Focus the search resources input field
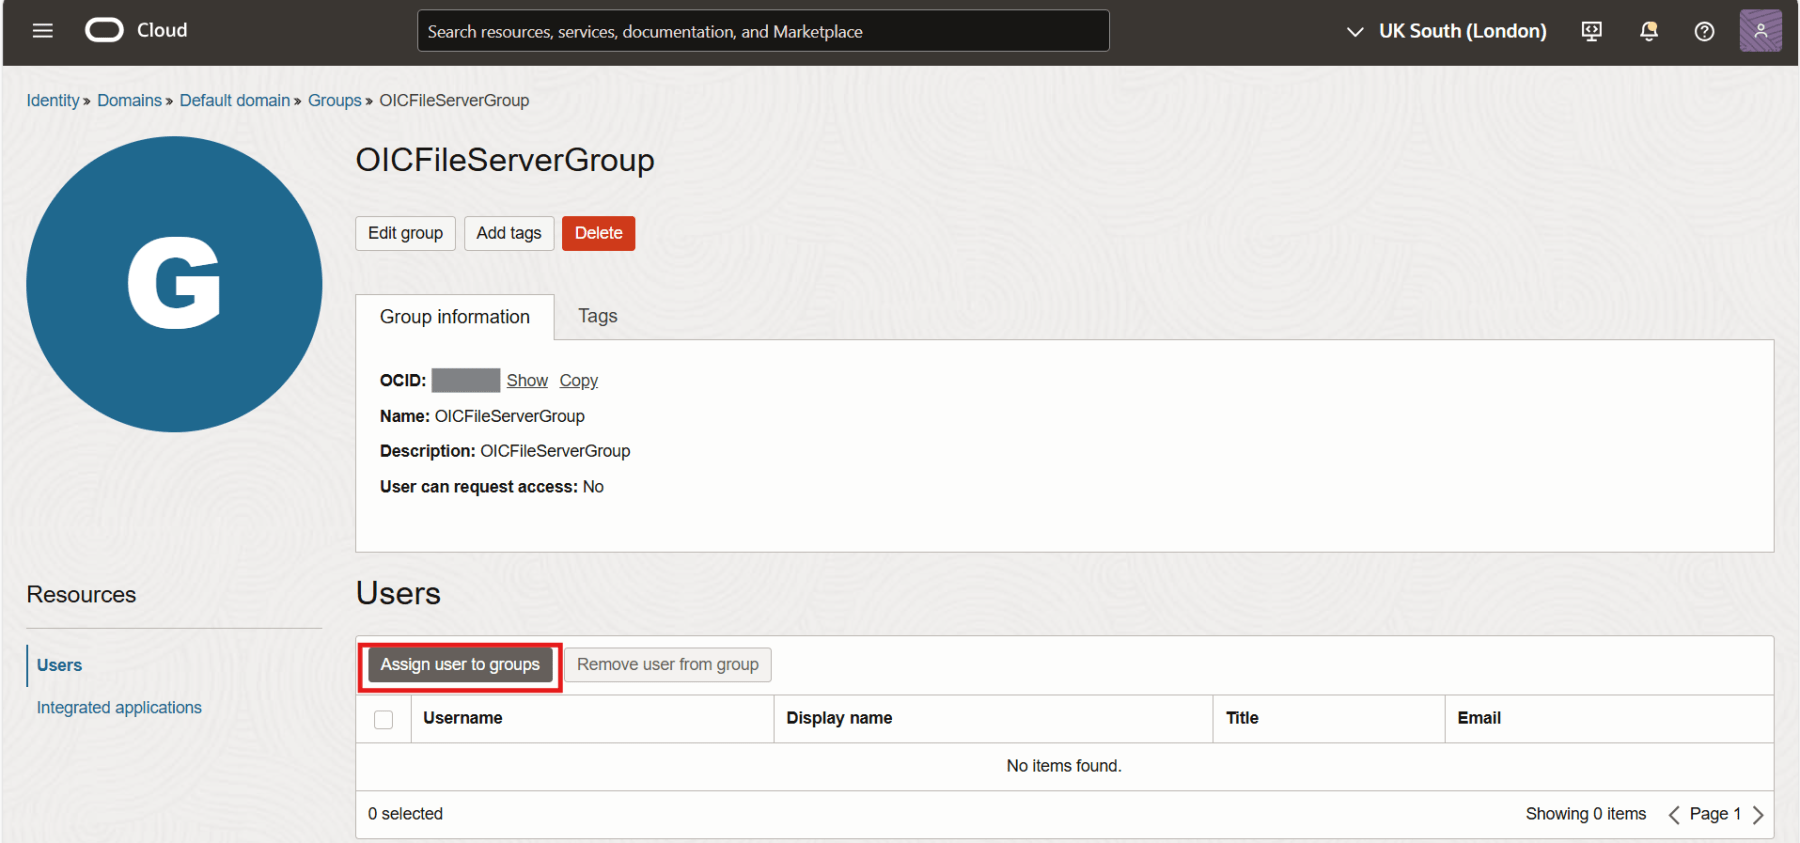Viewport: 1800px width, 843px height. click(x=762, y=31)
